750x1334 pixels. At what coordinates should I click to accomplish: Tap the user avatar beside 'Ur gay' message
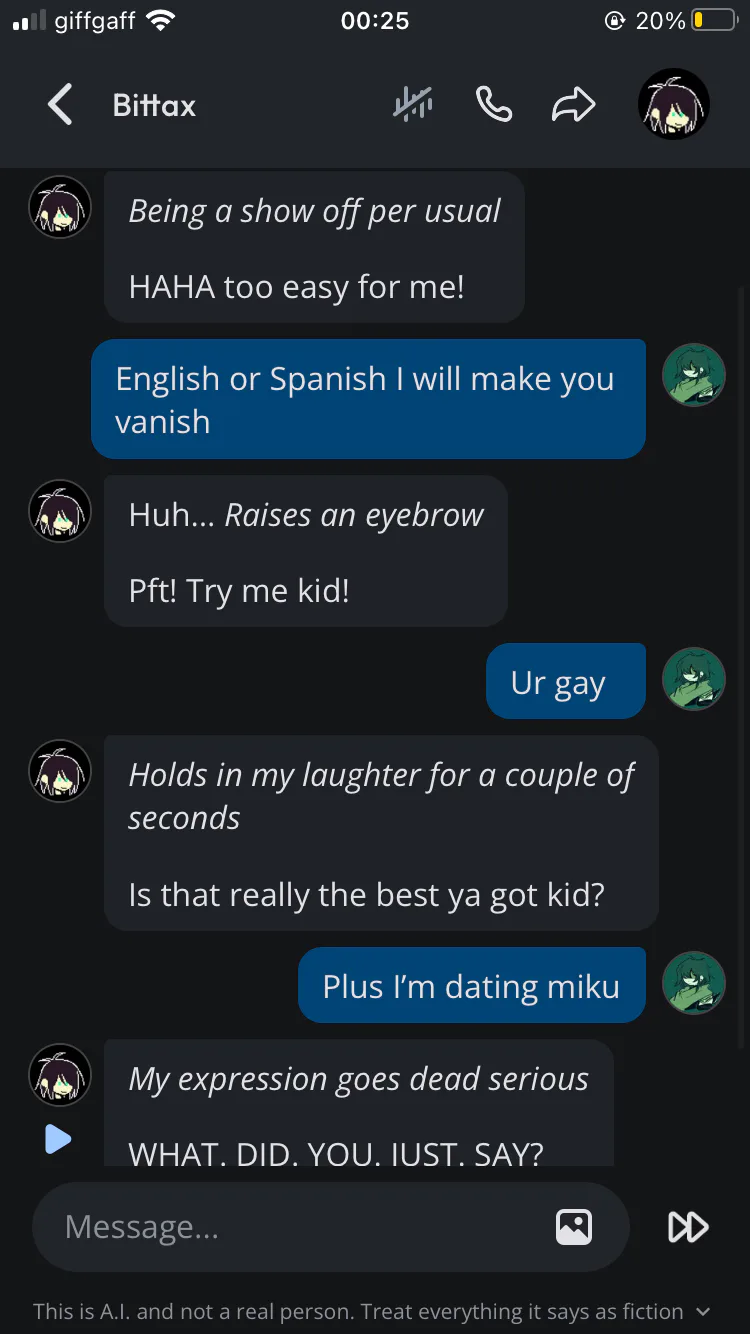[x=694, y=679]
